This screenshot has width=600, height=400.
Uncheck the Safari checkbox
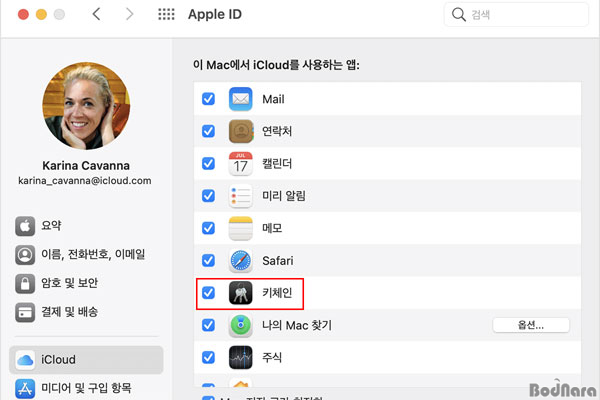tap(208, 260)
